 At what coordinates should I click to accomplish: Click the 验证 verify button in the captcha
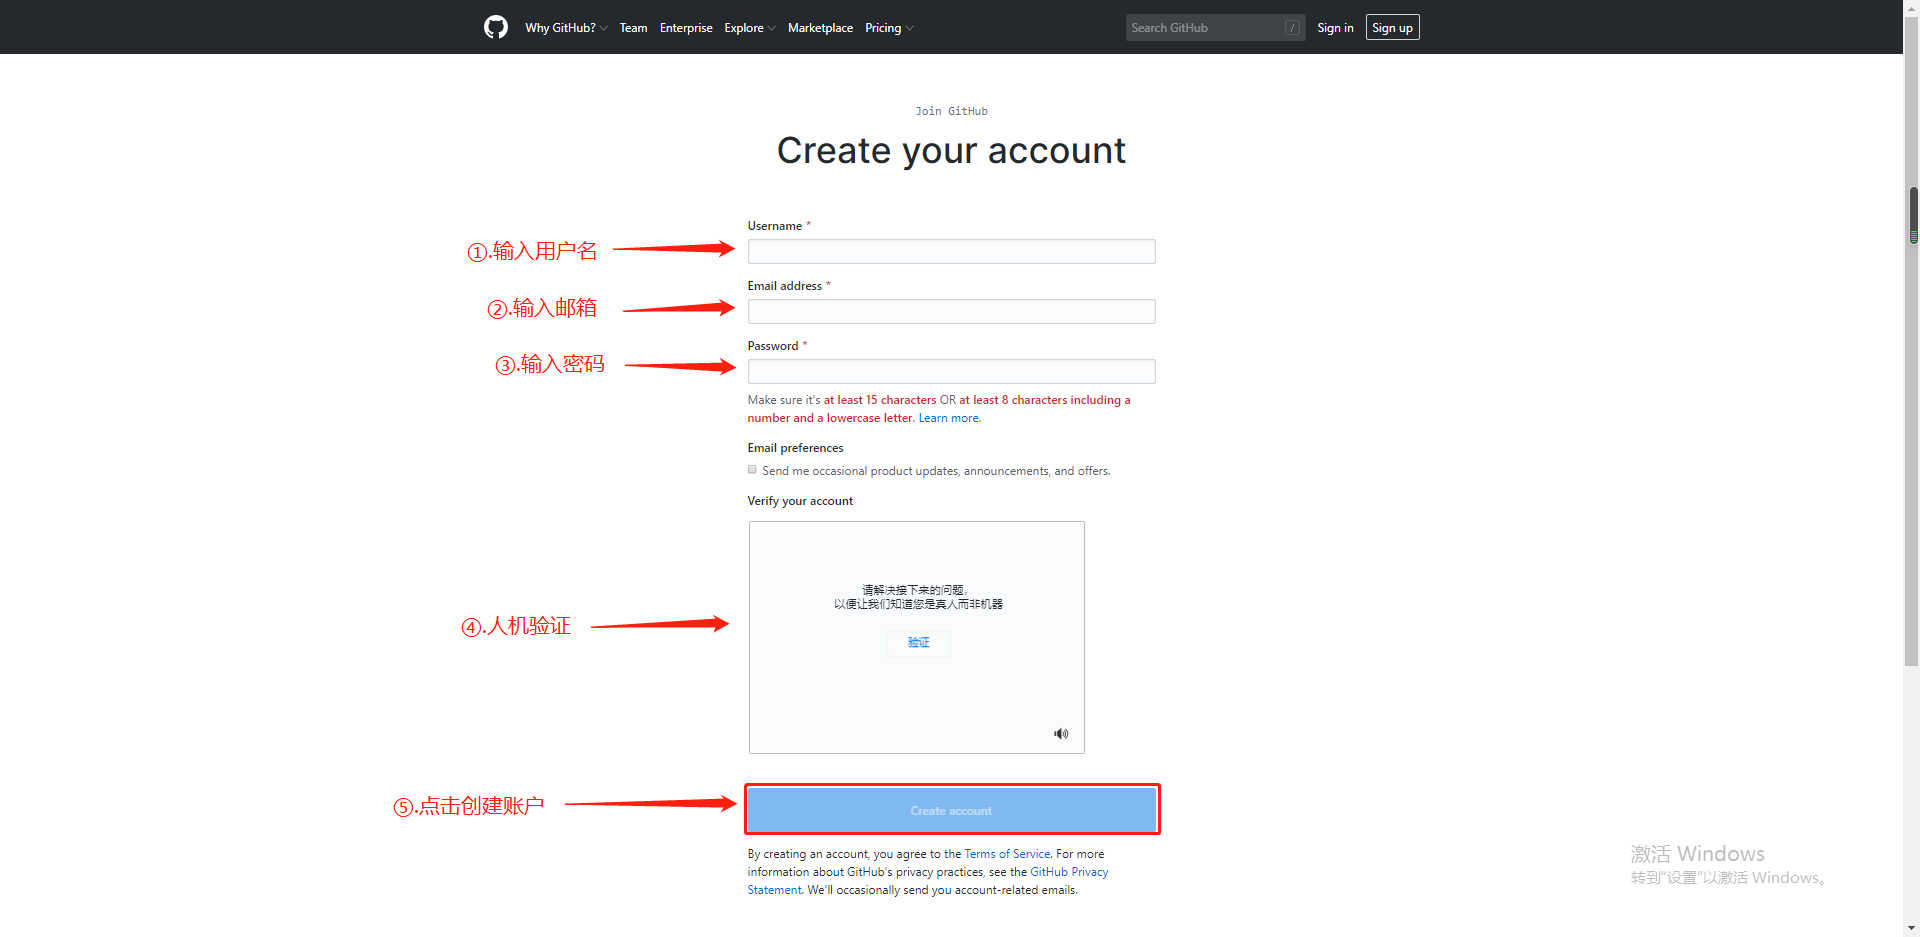coord(917,643)
